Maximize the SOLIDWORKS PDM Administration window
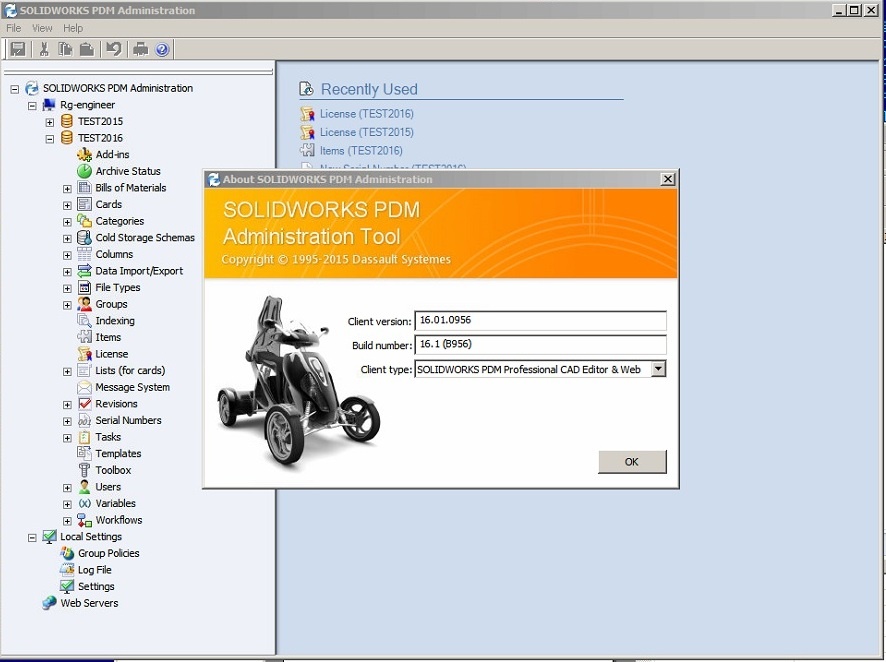The width and height of the screenshot is (886, 662). [854, 10]
